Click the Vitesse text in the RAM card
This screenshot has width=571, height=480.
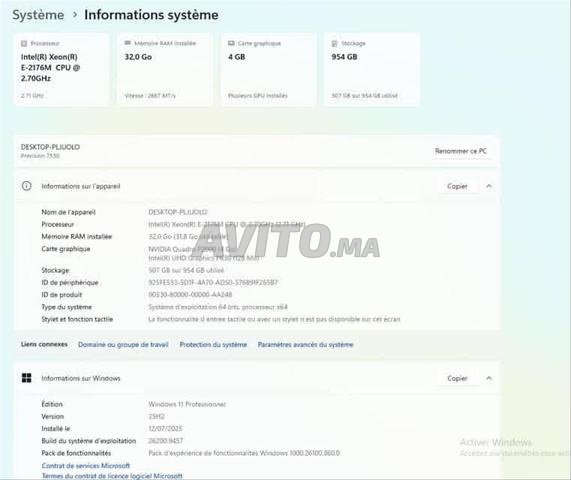coord(150,96)
